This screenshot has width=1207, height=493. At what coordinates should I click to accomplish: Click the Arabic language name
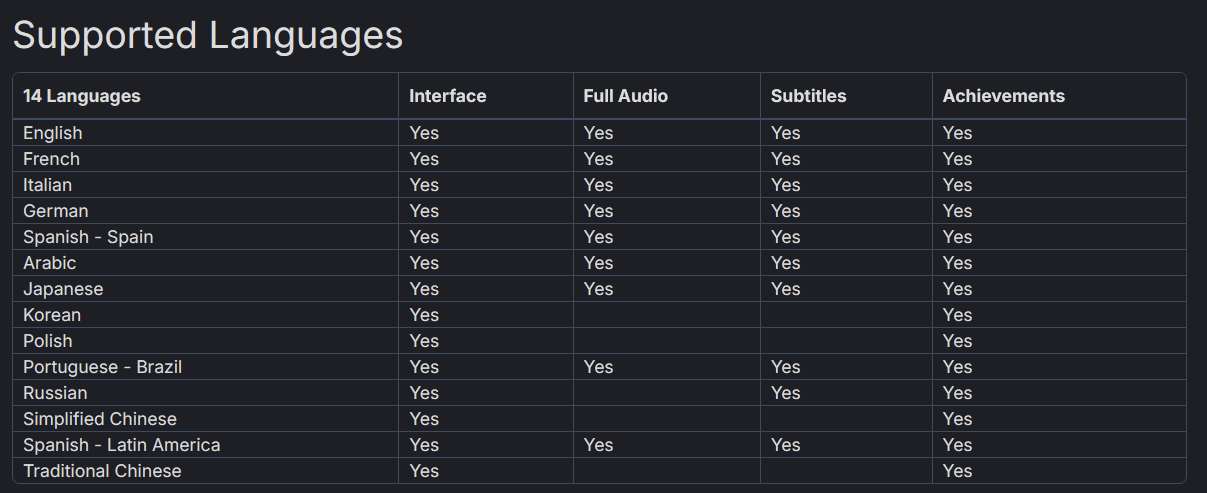pyautogui.click(x=50, y=263)
